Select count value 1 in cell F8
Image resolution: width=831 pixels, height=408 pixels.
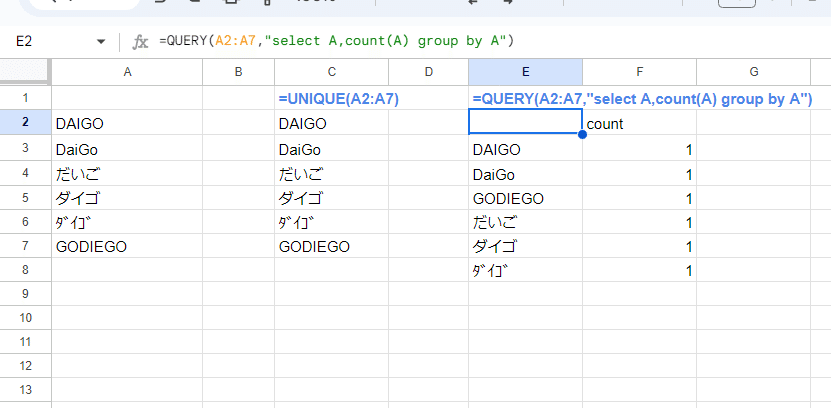click(x=640, y=270)
